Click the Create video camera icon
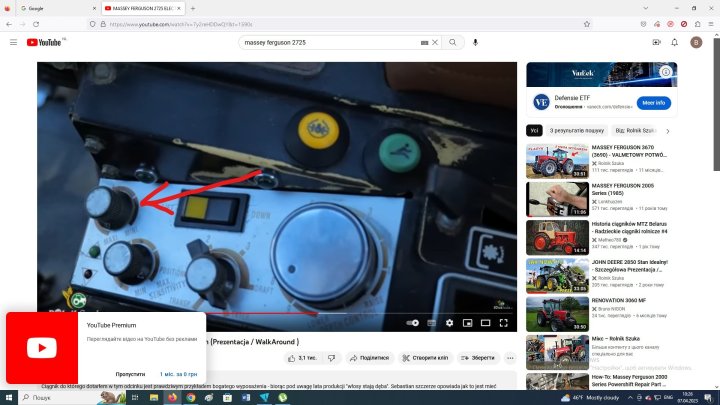The width and height of the screenshot is (720, 405). (x=656, y=42)
